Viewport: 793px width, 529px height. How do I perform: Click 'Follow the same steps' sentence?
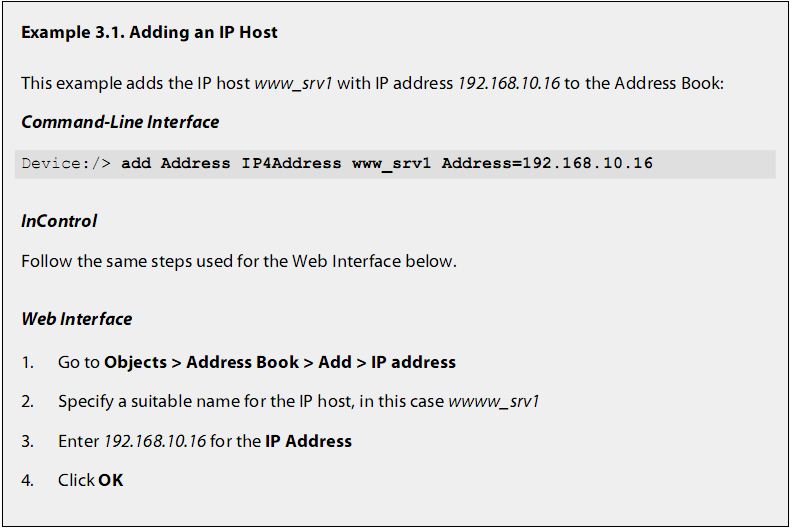pos(239,261)
